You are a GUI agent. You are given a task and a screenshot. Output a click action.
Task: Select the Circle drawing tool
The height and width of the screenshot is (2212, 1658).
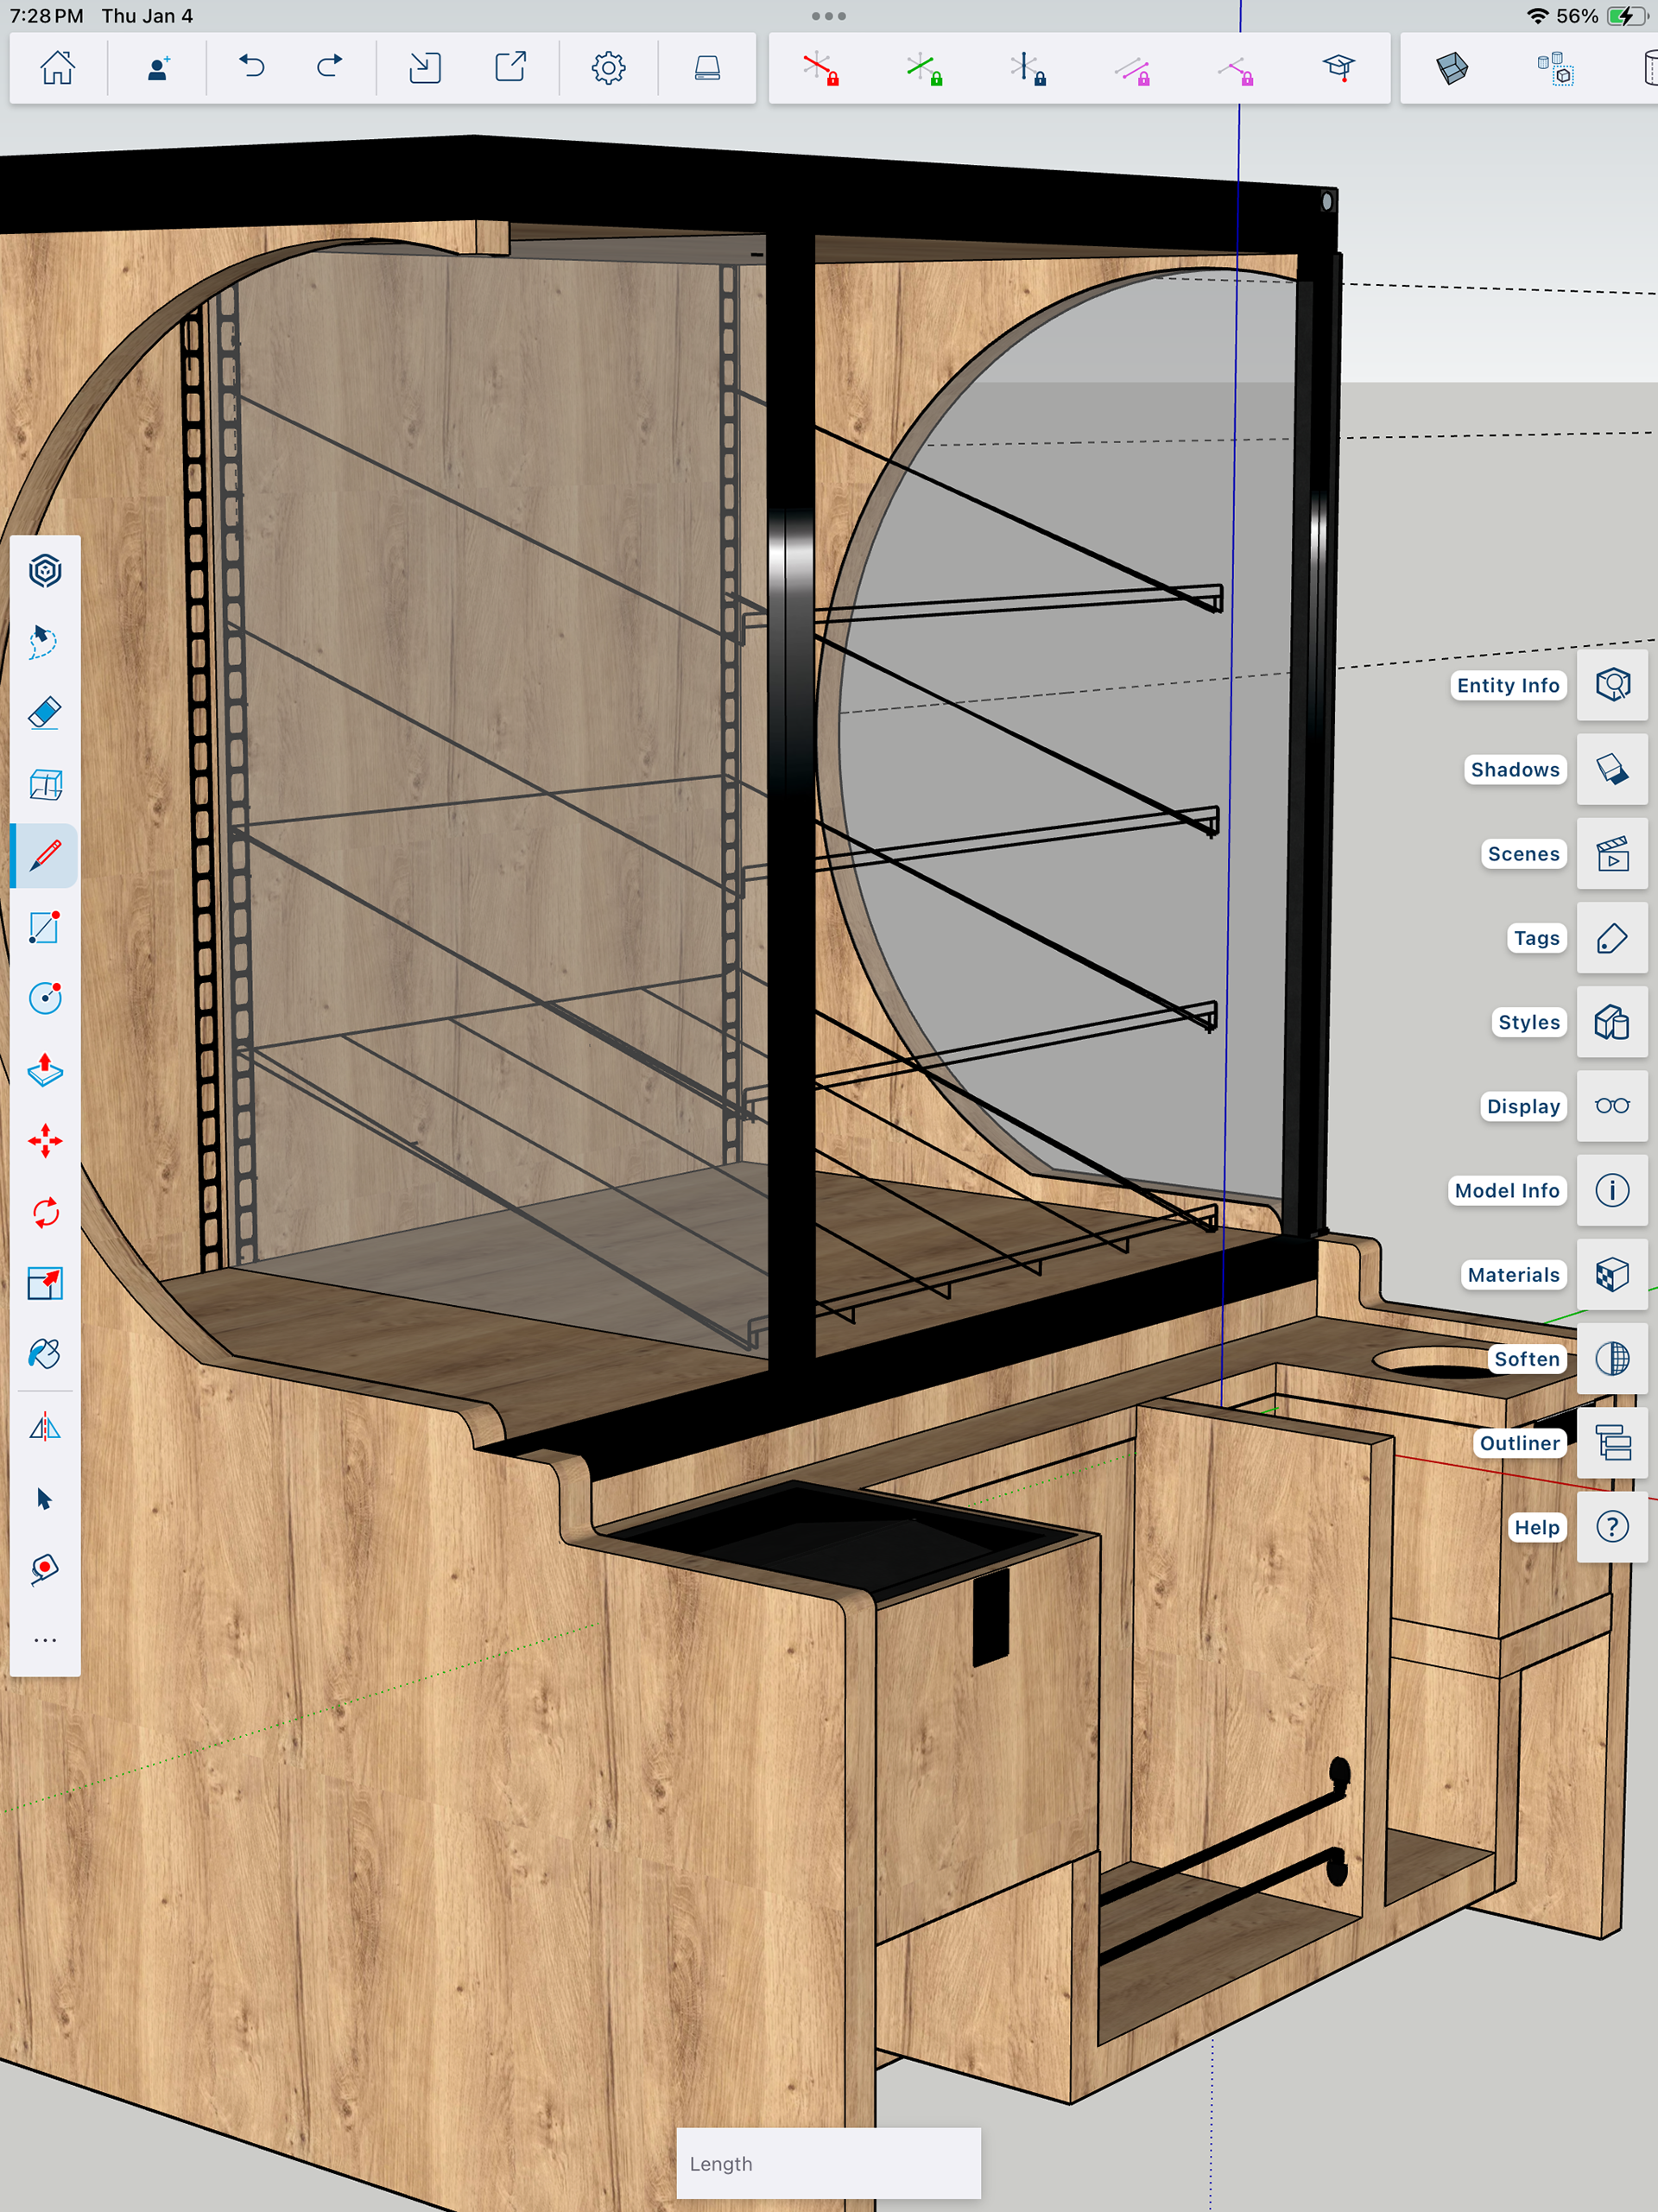(x=45, y=998)
